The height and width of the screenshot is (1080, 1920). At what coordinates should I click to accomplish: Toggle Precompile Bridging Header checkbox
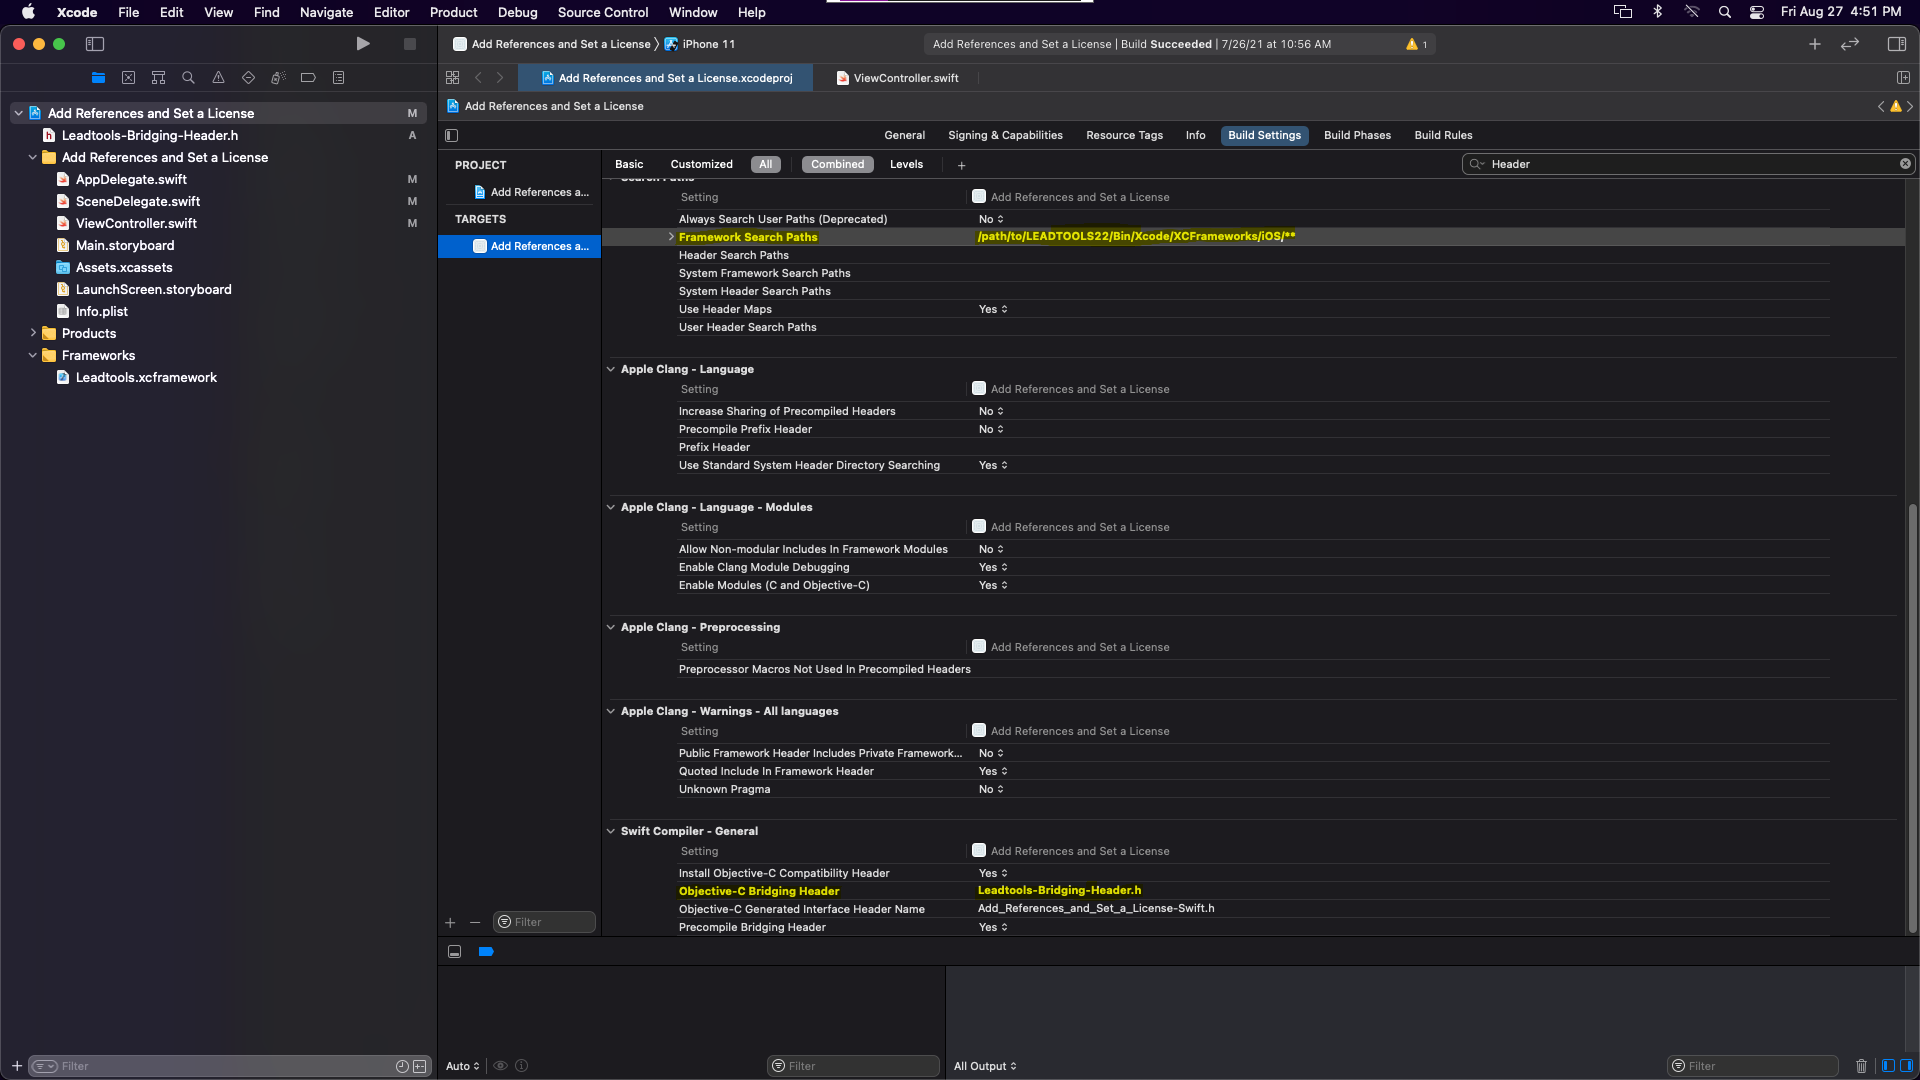[992, 926]
